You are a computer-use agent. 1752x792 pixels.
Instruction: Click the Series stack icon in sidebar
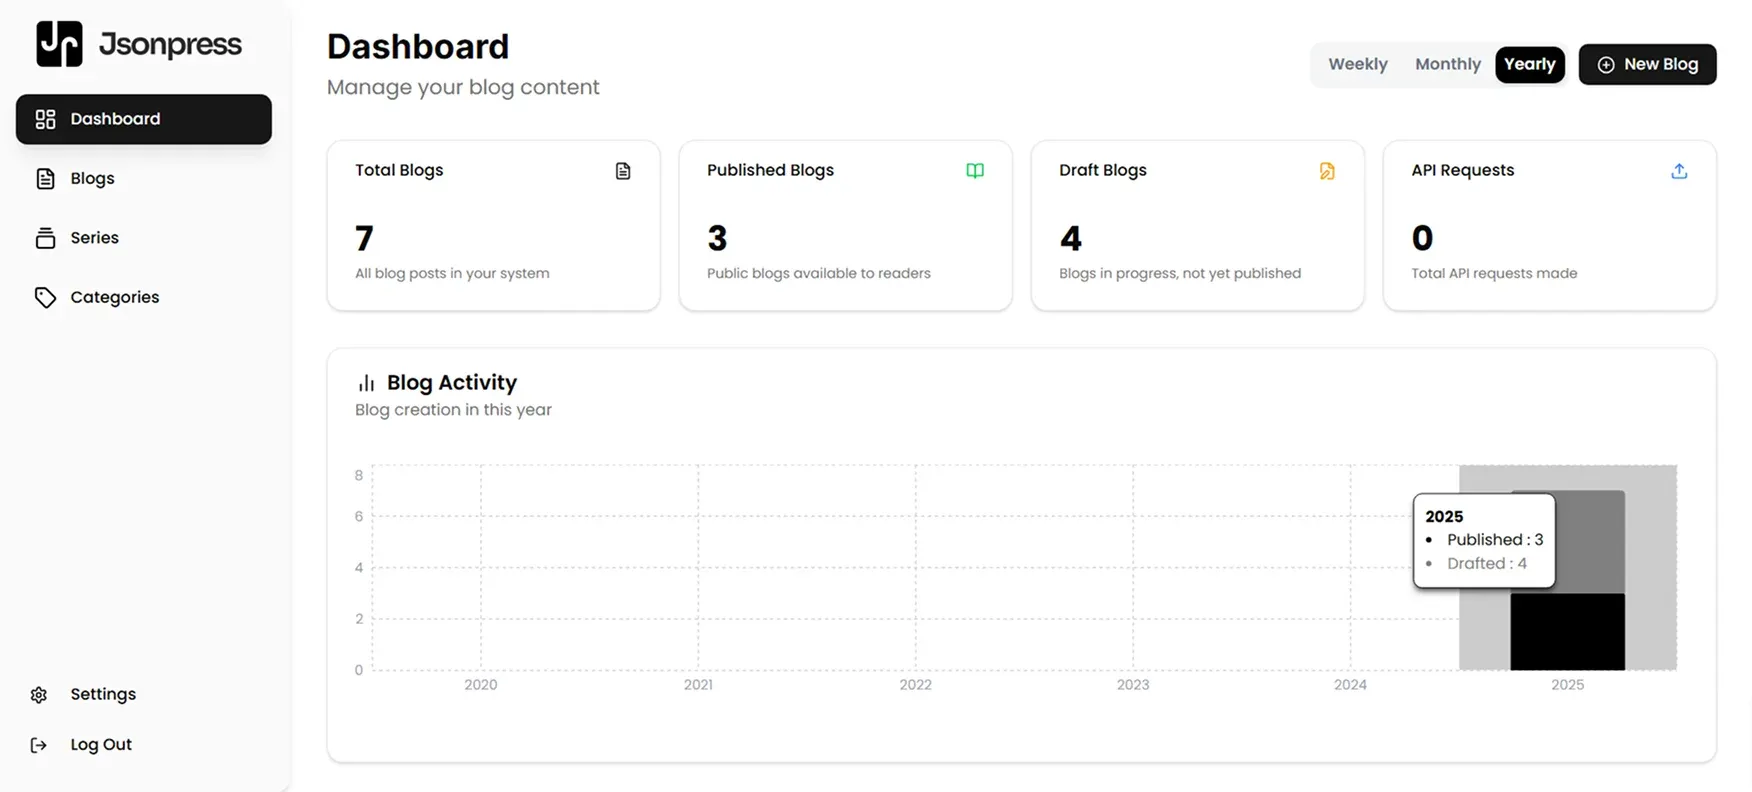coord(45,238)
